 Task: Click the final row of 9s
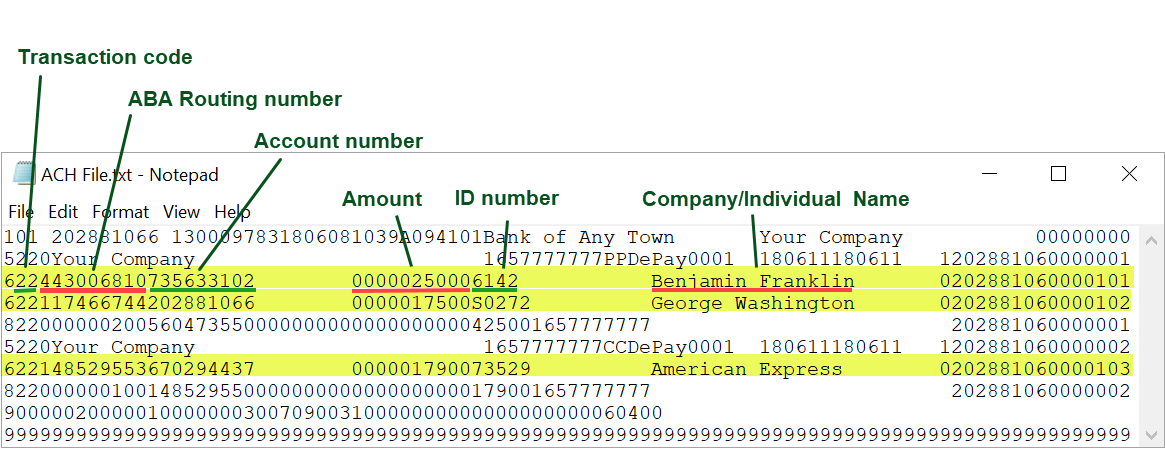coord(568,435)
